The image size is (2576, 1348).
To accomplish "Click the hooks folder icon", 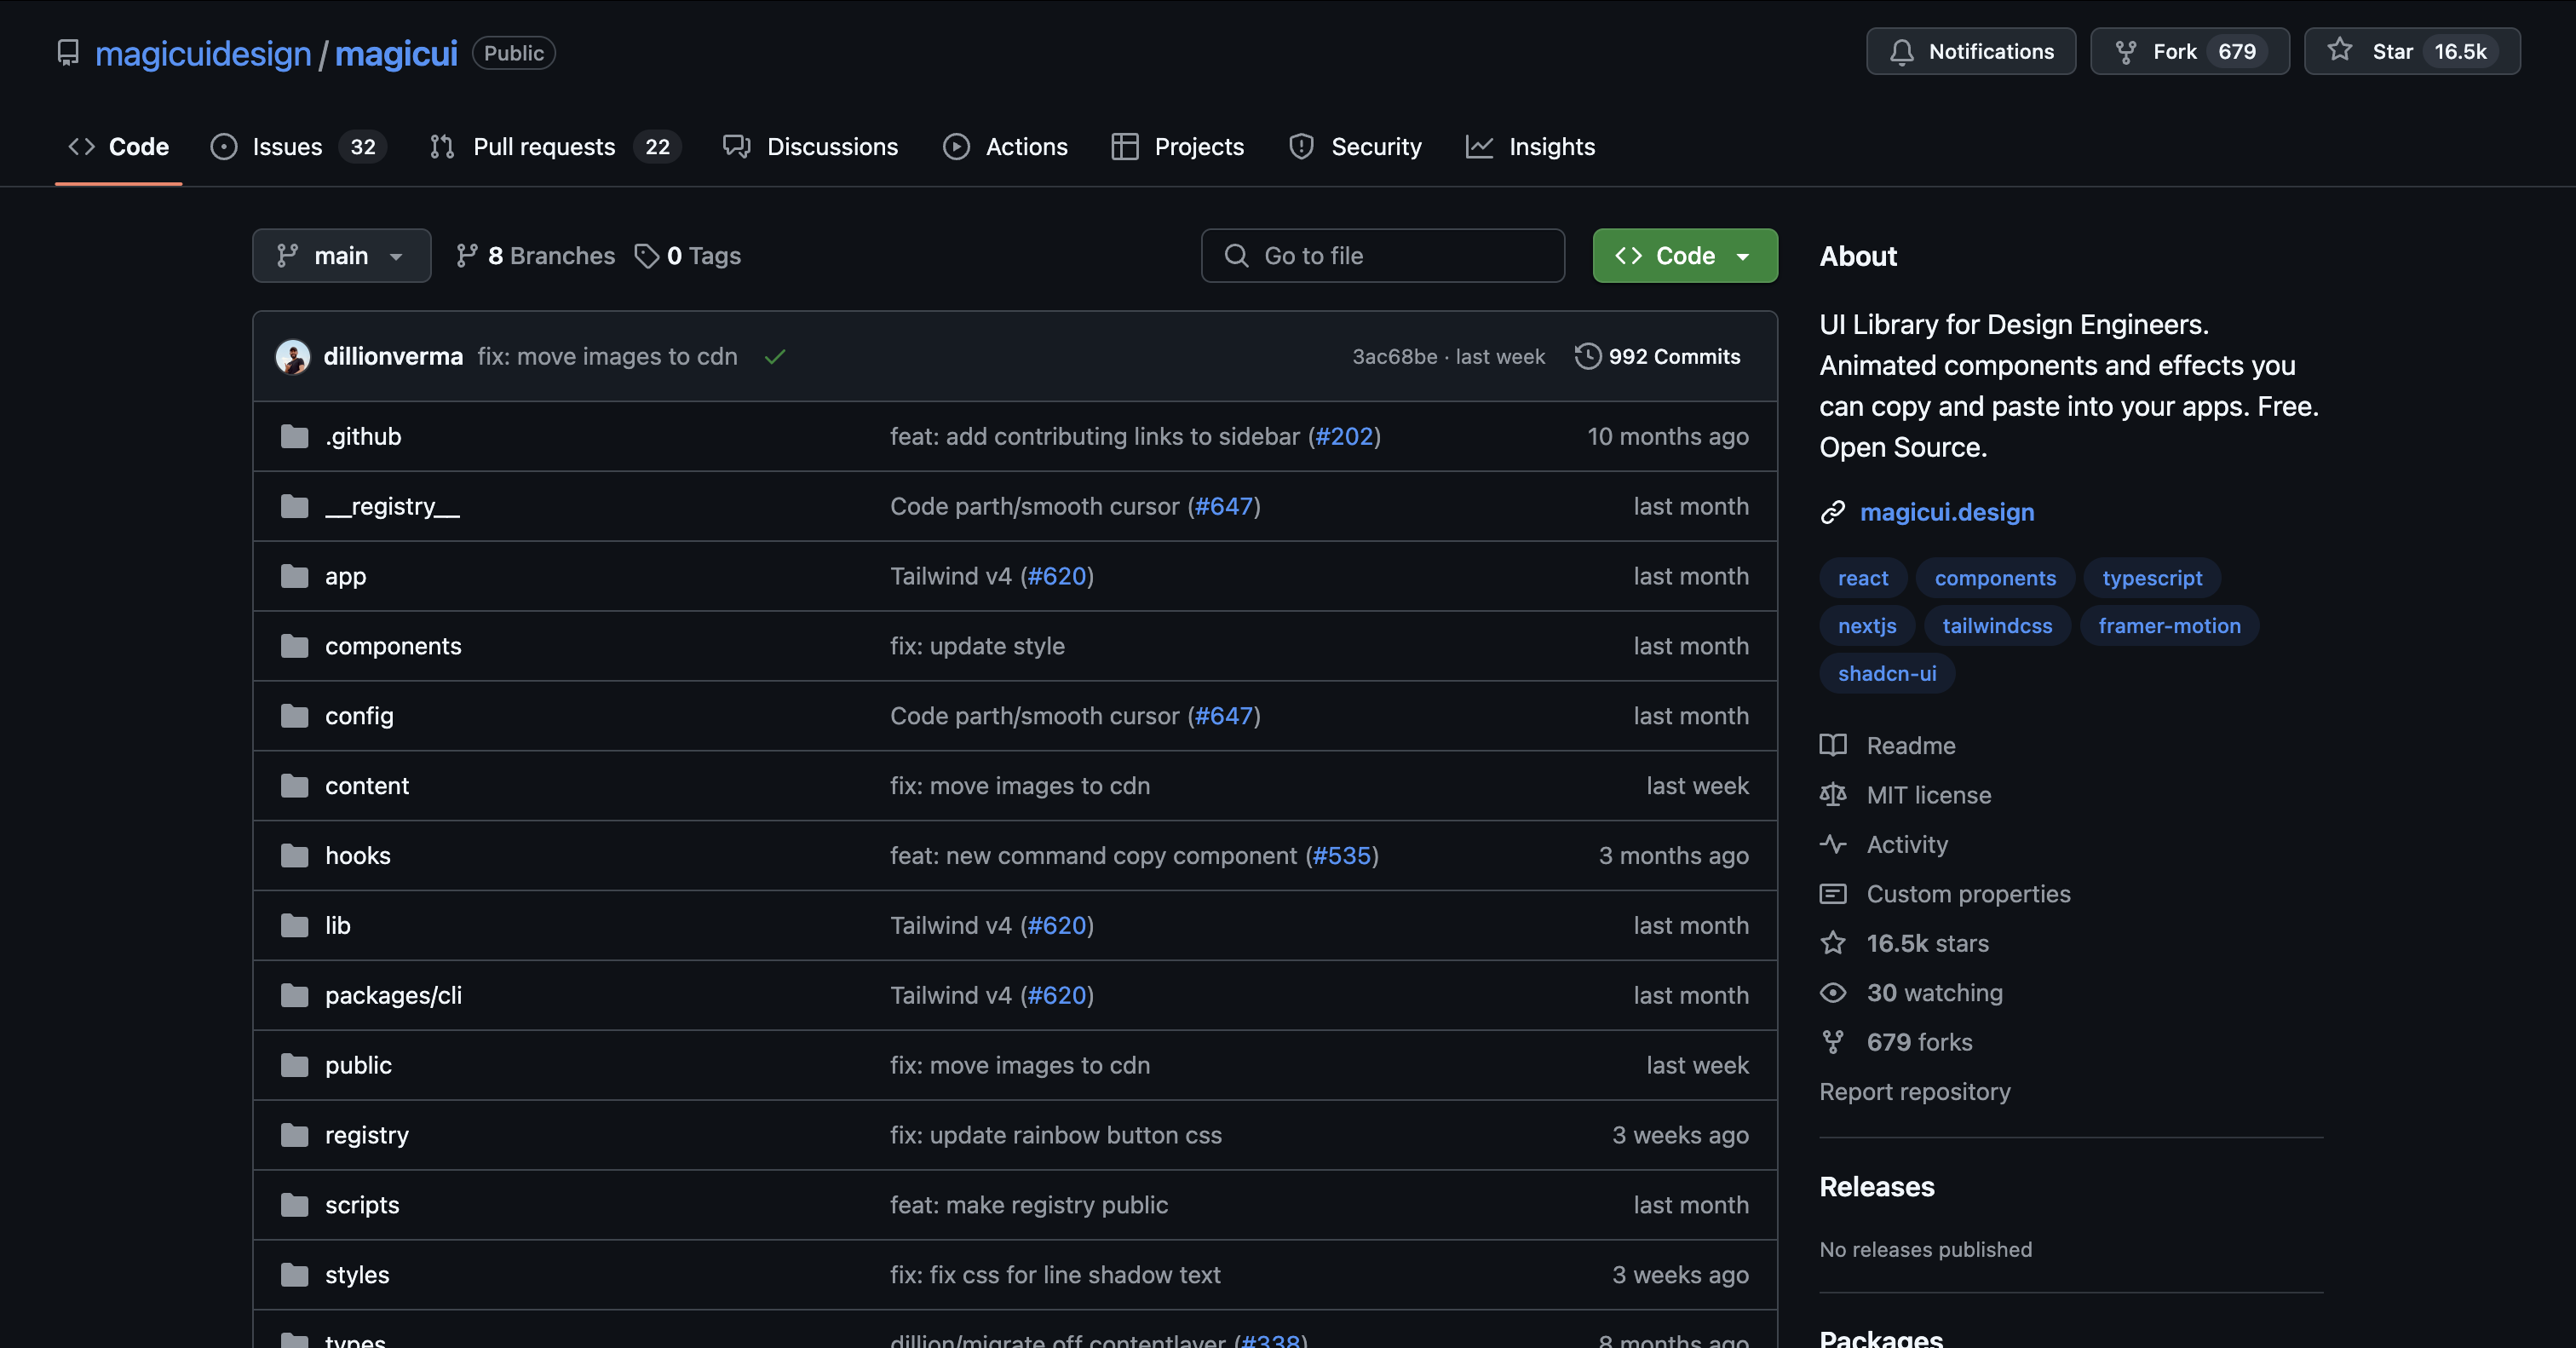I will coord(294,856).
